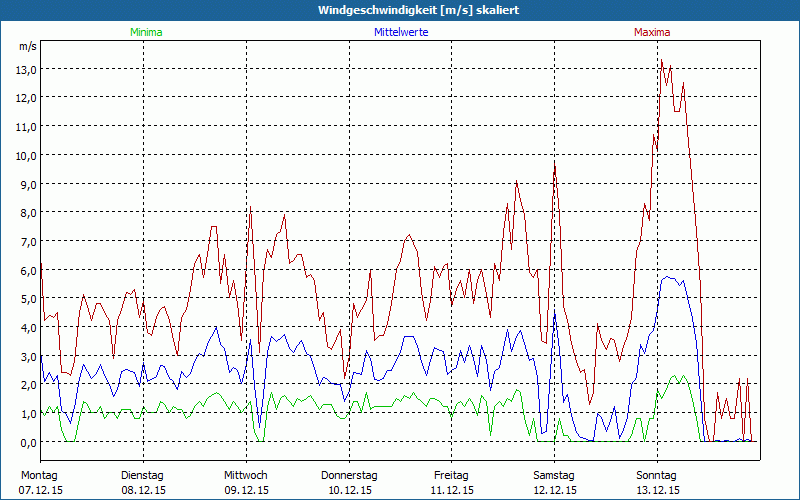
Task: Click the 11,0 y-axis value
Action: (x=26, y=127)
